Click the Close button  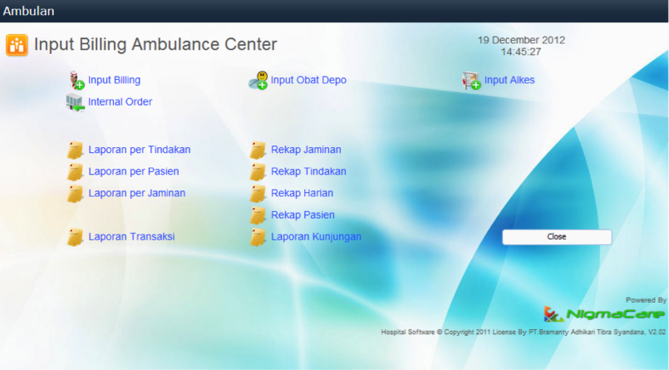pos(557,237)
